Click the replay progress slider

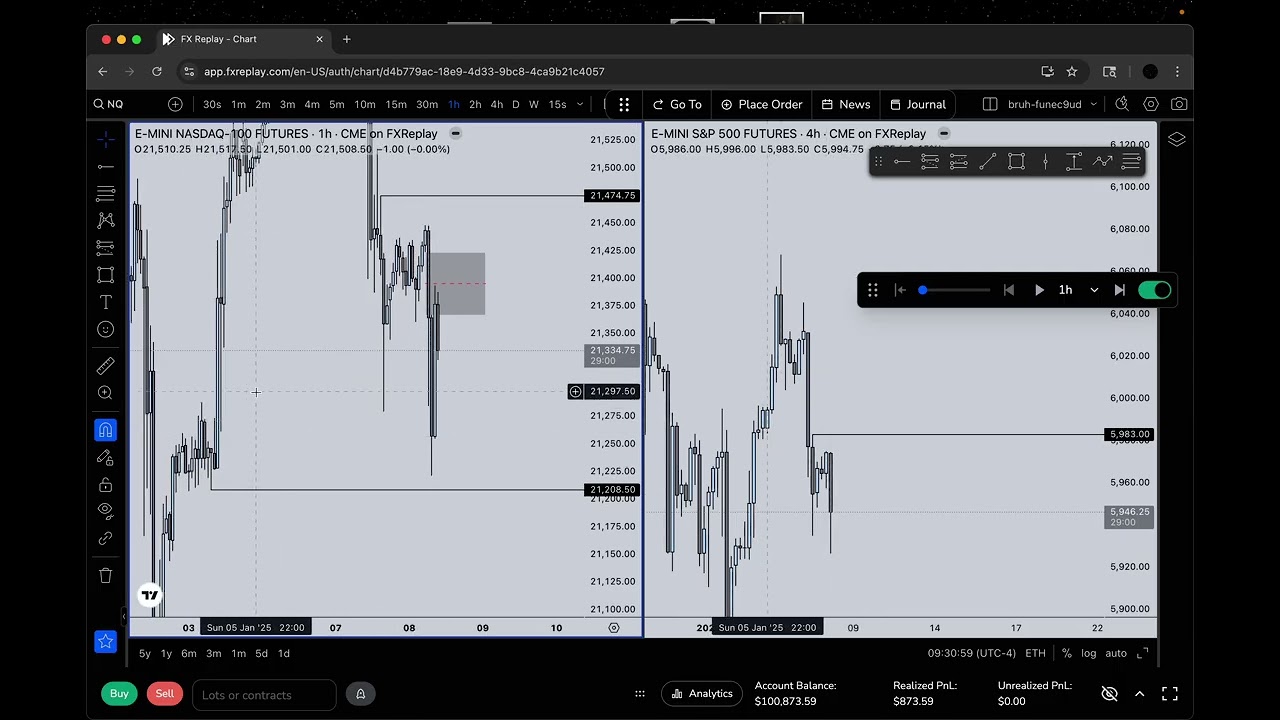pos(955,290)
